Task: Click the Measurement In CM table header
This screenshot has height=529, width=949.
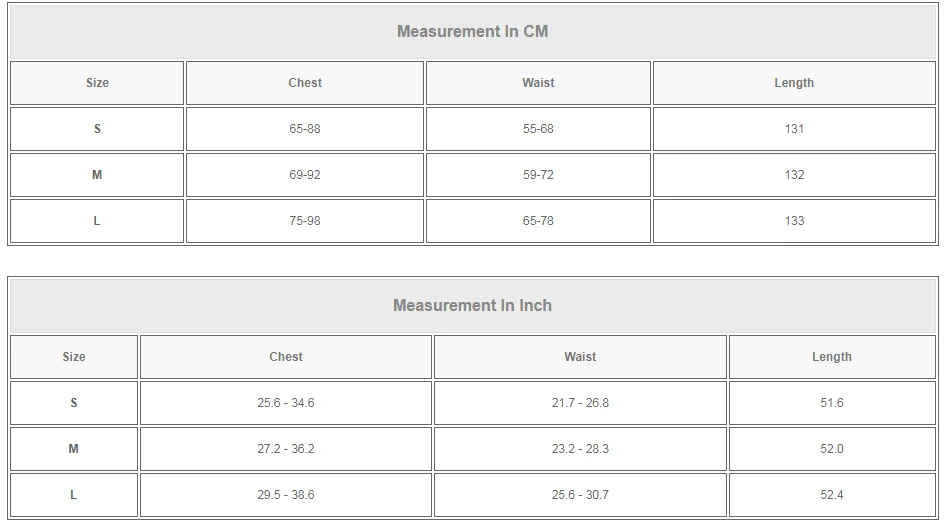Action: pos(473,31)
